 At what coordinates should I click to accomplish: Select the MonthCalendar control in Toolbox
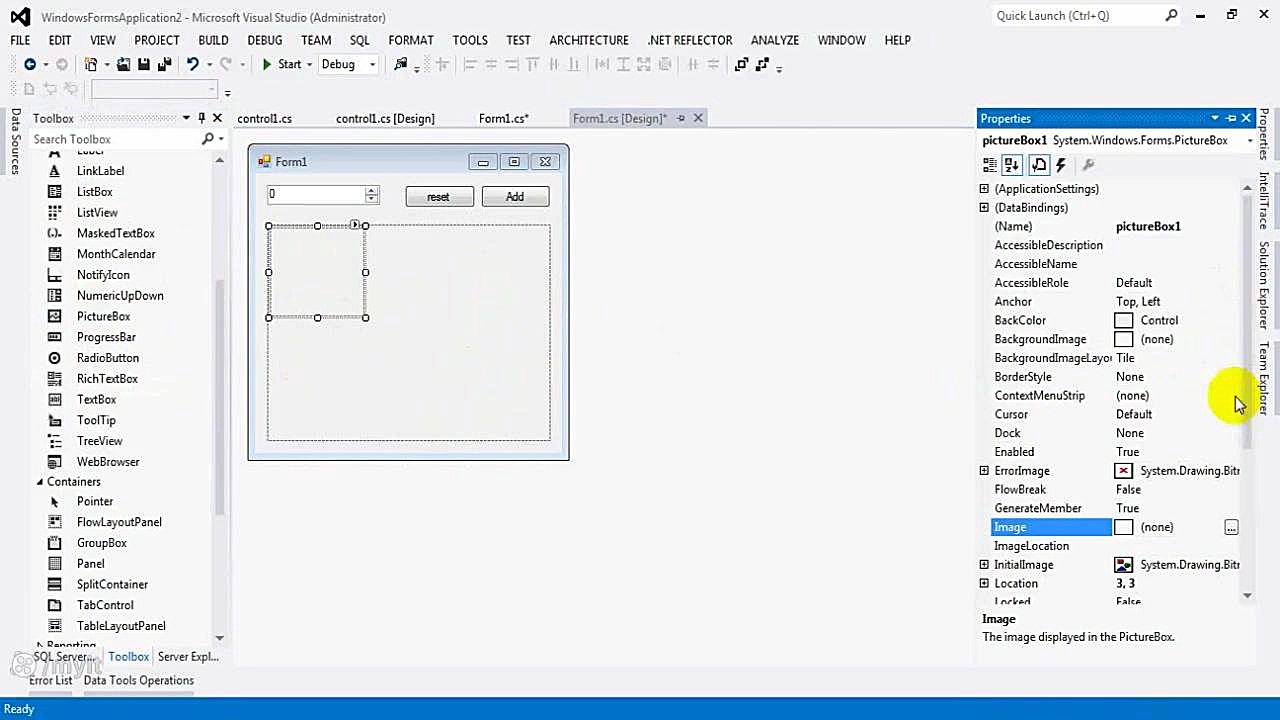click(x=116, y=254)
